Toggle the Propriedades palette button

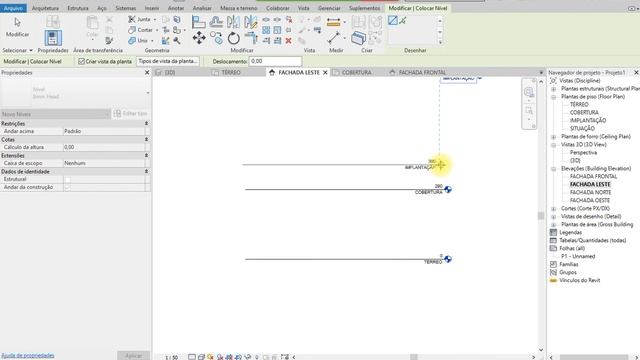coord(53,38)
